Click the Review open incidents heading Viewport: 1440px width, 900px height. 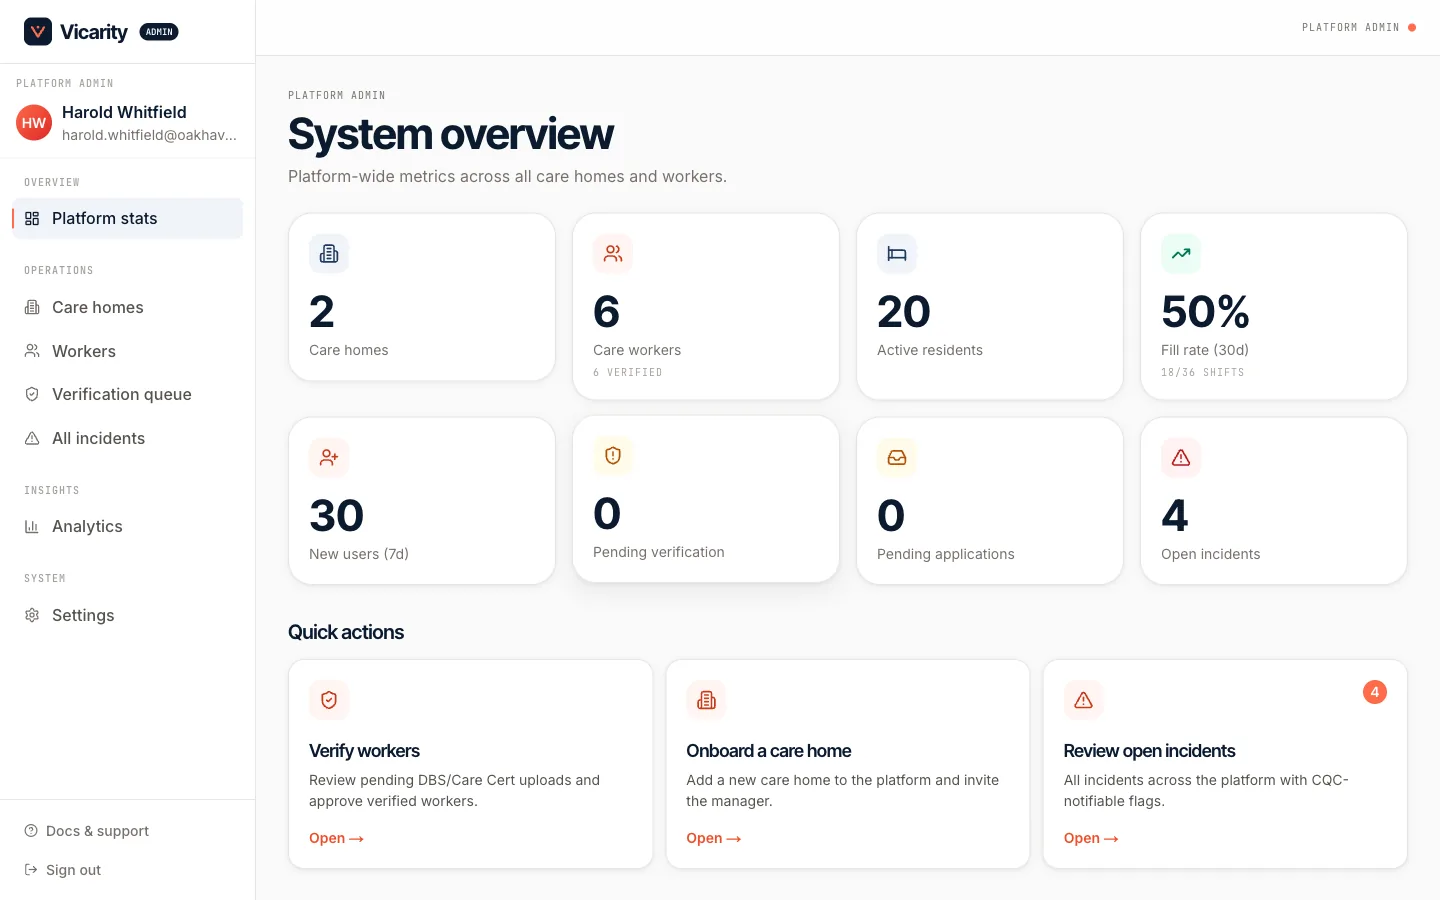pos(1149,751)
